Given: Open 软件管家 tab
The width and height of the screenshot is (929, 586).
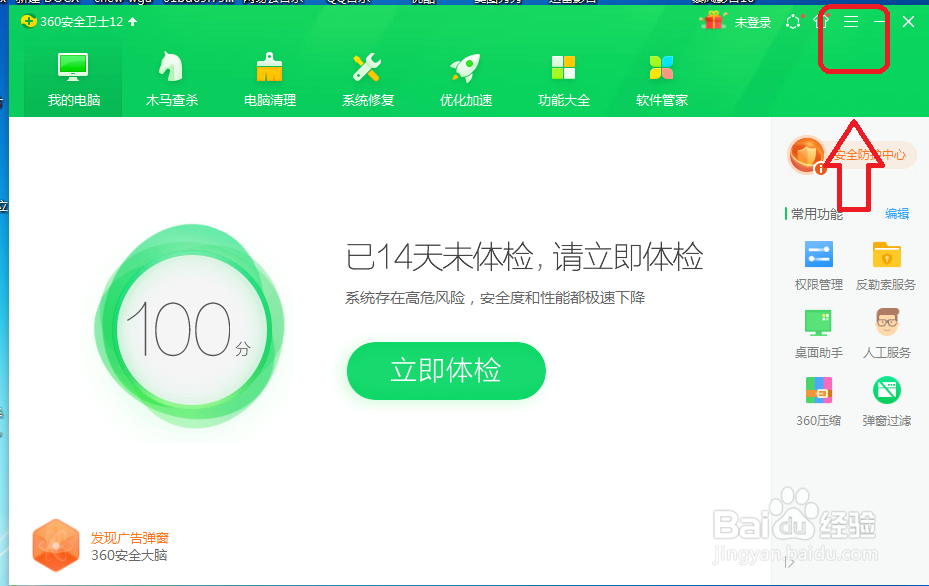Looking at the screenshot, I should (x=662, y=80).
